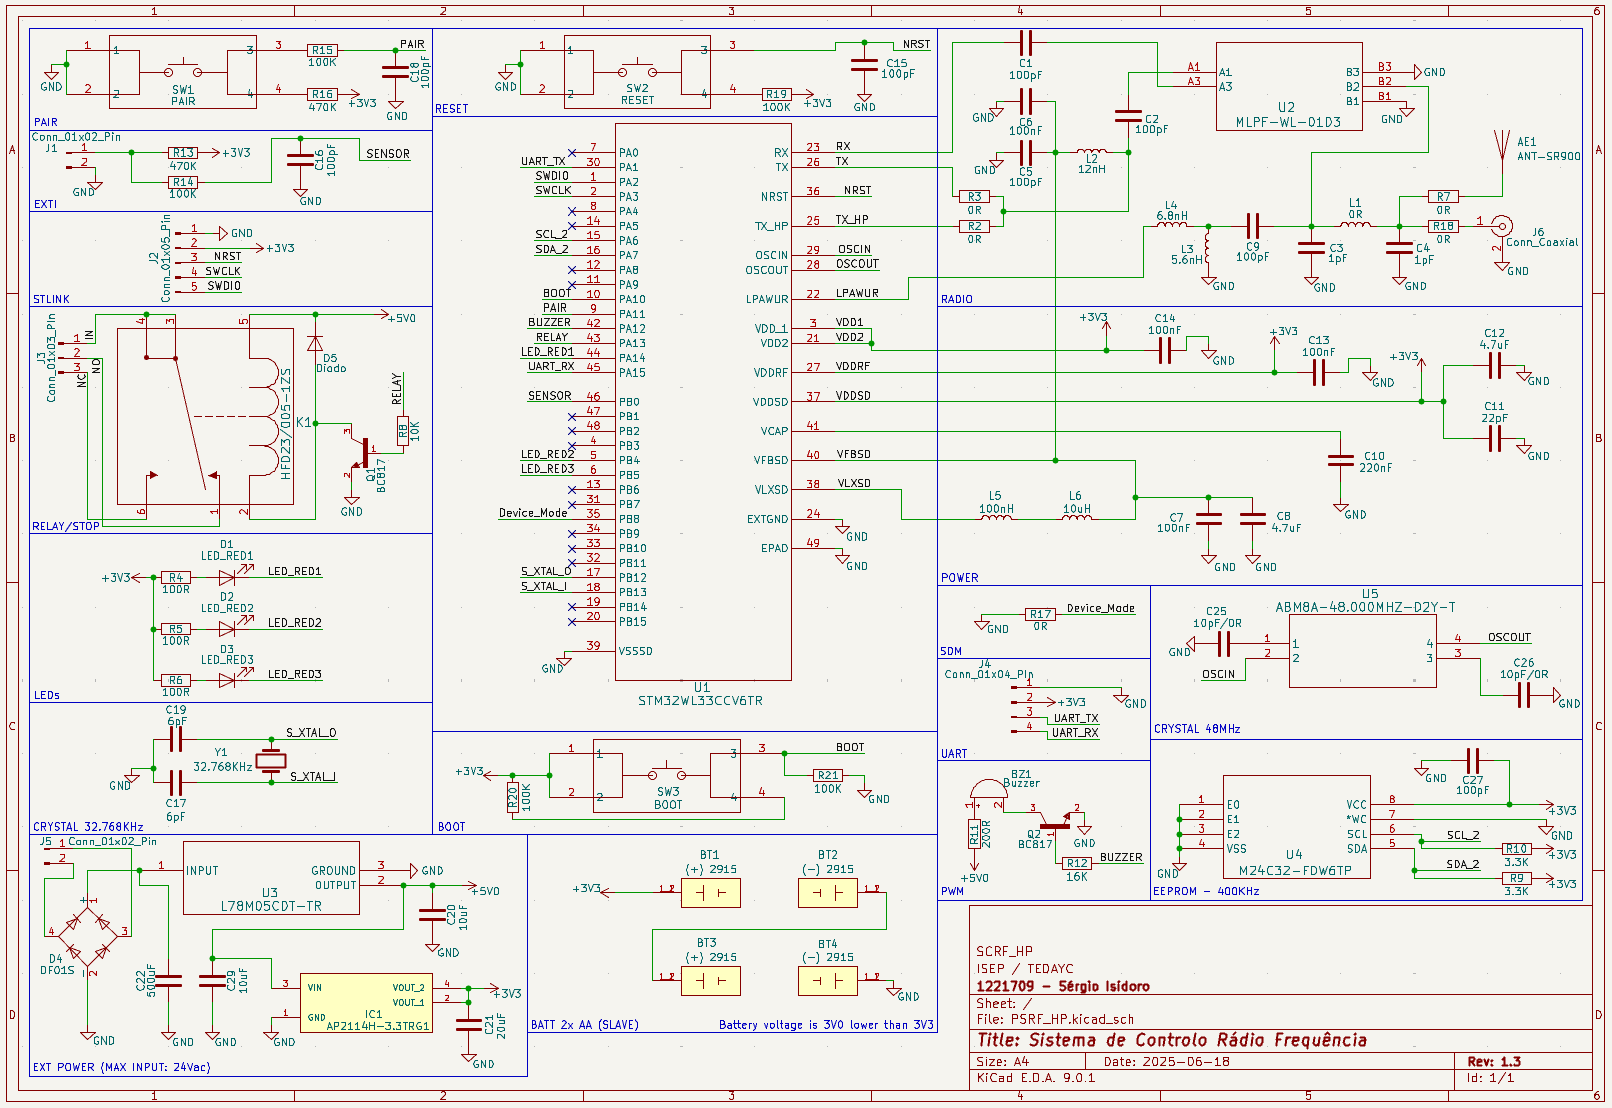This screenshot has width=1612, height=1108.
Task: Click the LEDs section label
Action: click(x=47, y=695)
